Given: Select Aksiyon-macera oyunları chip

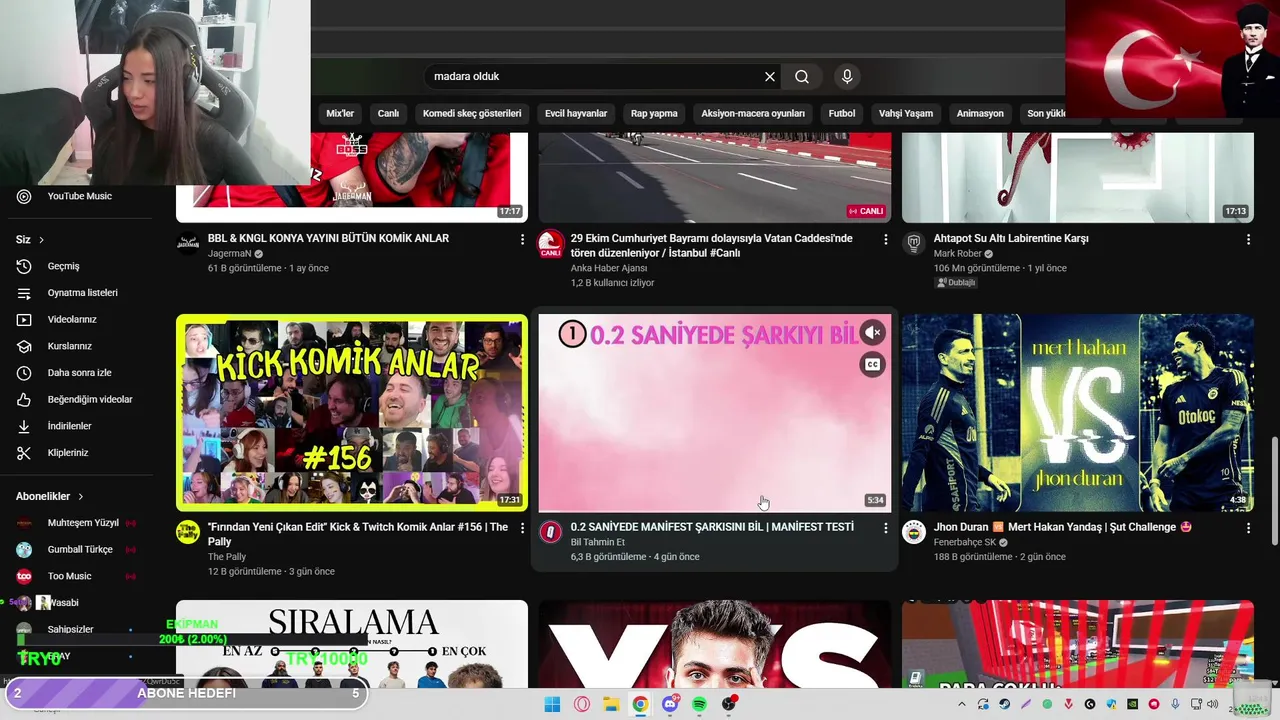Looking at the screenshot, I should pyautogui.click(x=753, y=114).
